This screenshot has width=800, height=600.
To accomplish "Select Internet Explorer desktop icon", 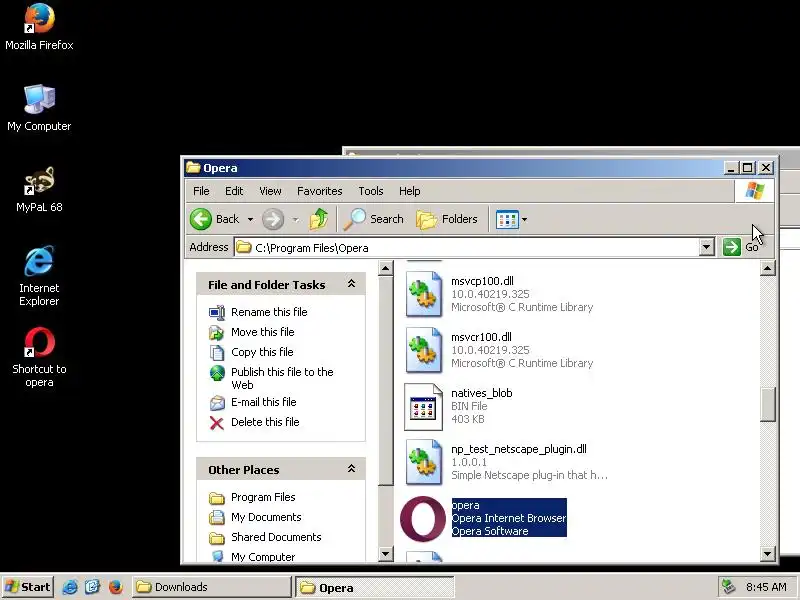I will [x=39, y=276].
